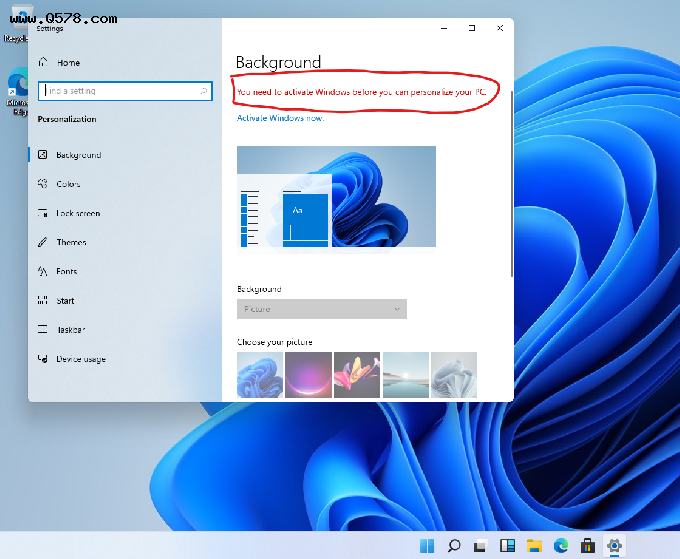Click the Settings gear on taskbar
The image size is (680, 559).
pos(615,546)
